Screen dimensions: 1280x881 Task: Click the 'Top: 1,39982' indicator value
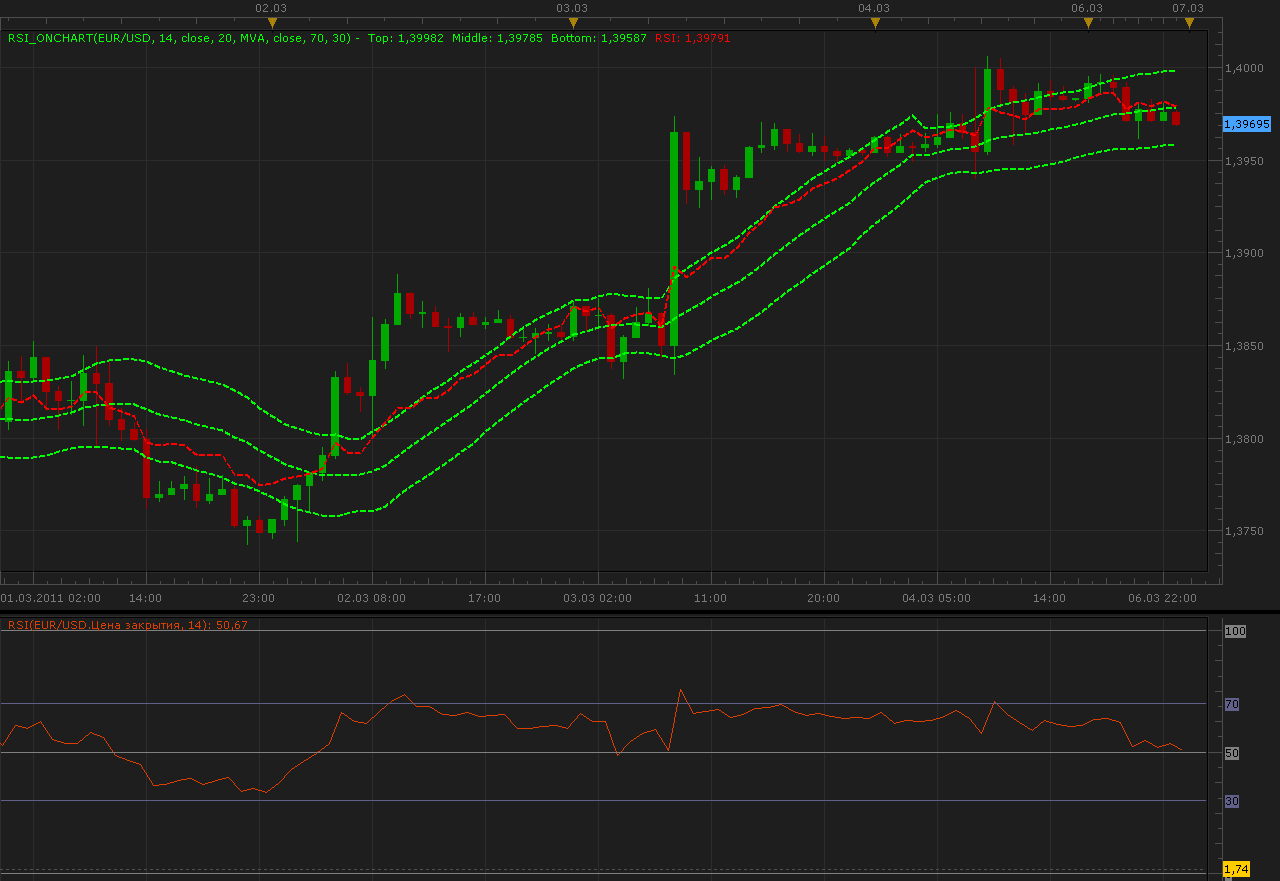(407, 38)
